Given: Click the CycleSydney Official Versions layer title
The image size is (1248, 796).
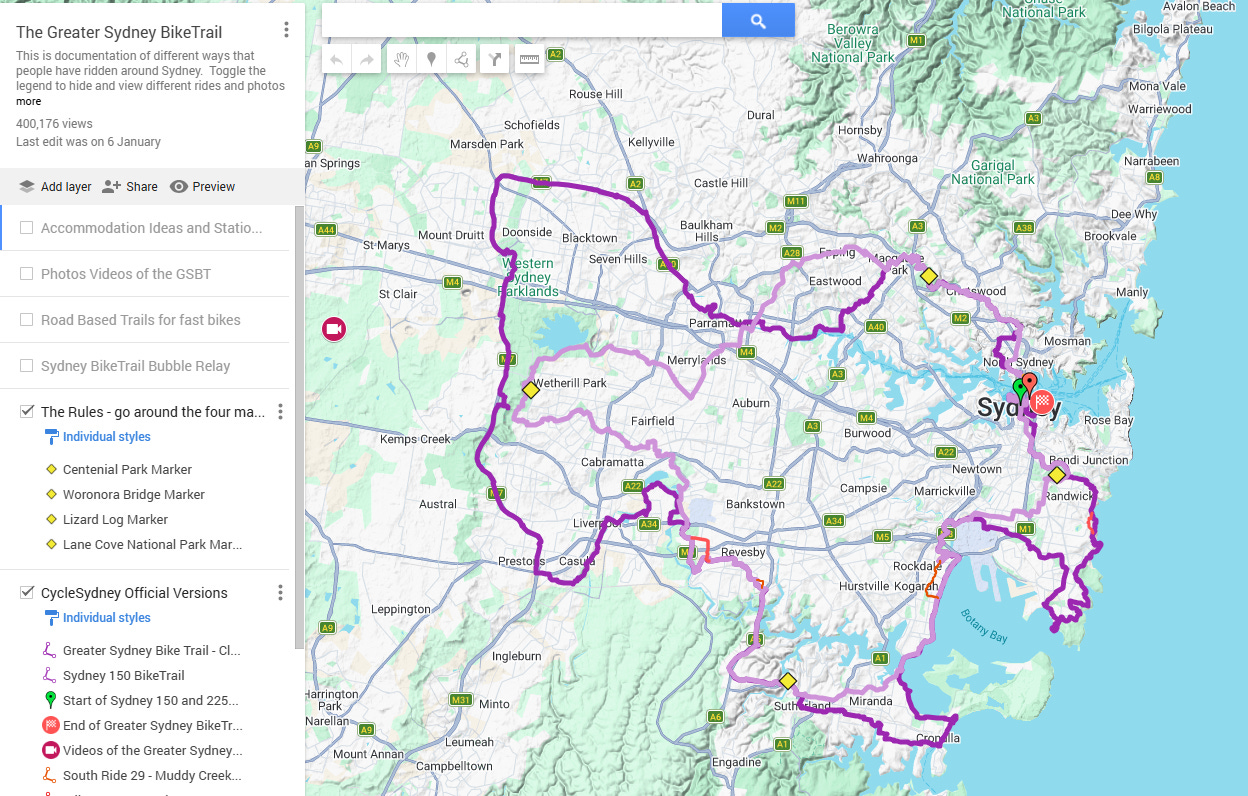Looking at the screenshot, I should pyautogui.click(x=134, y=593).
